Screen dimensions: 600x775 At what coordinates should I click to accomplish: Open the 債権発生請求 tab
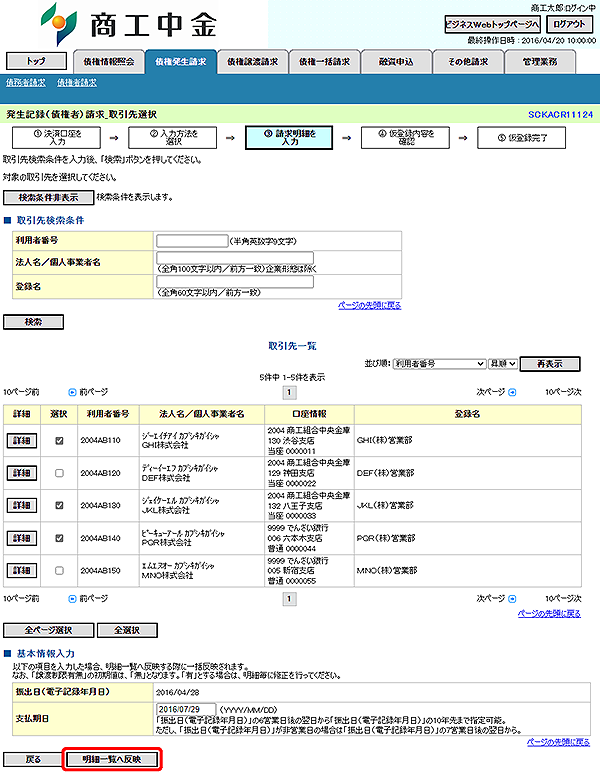(x=181, y=62)
